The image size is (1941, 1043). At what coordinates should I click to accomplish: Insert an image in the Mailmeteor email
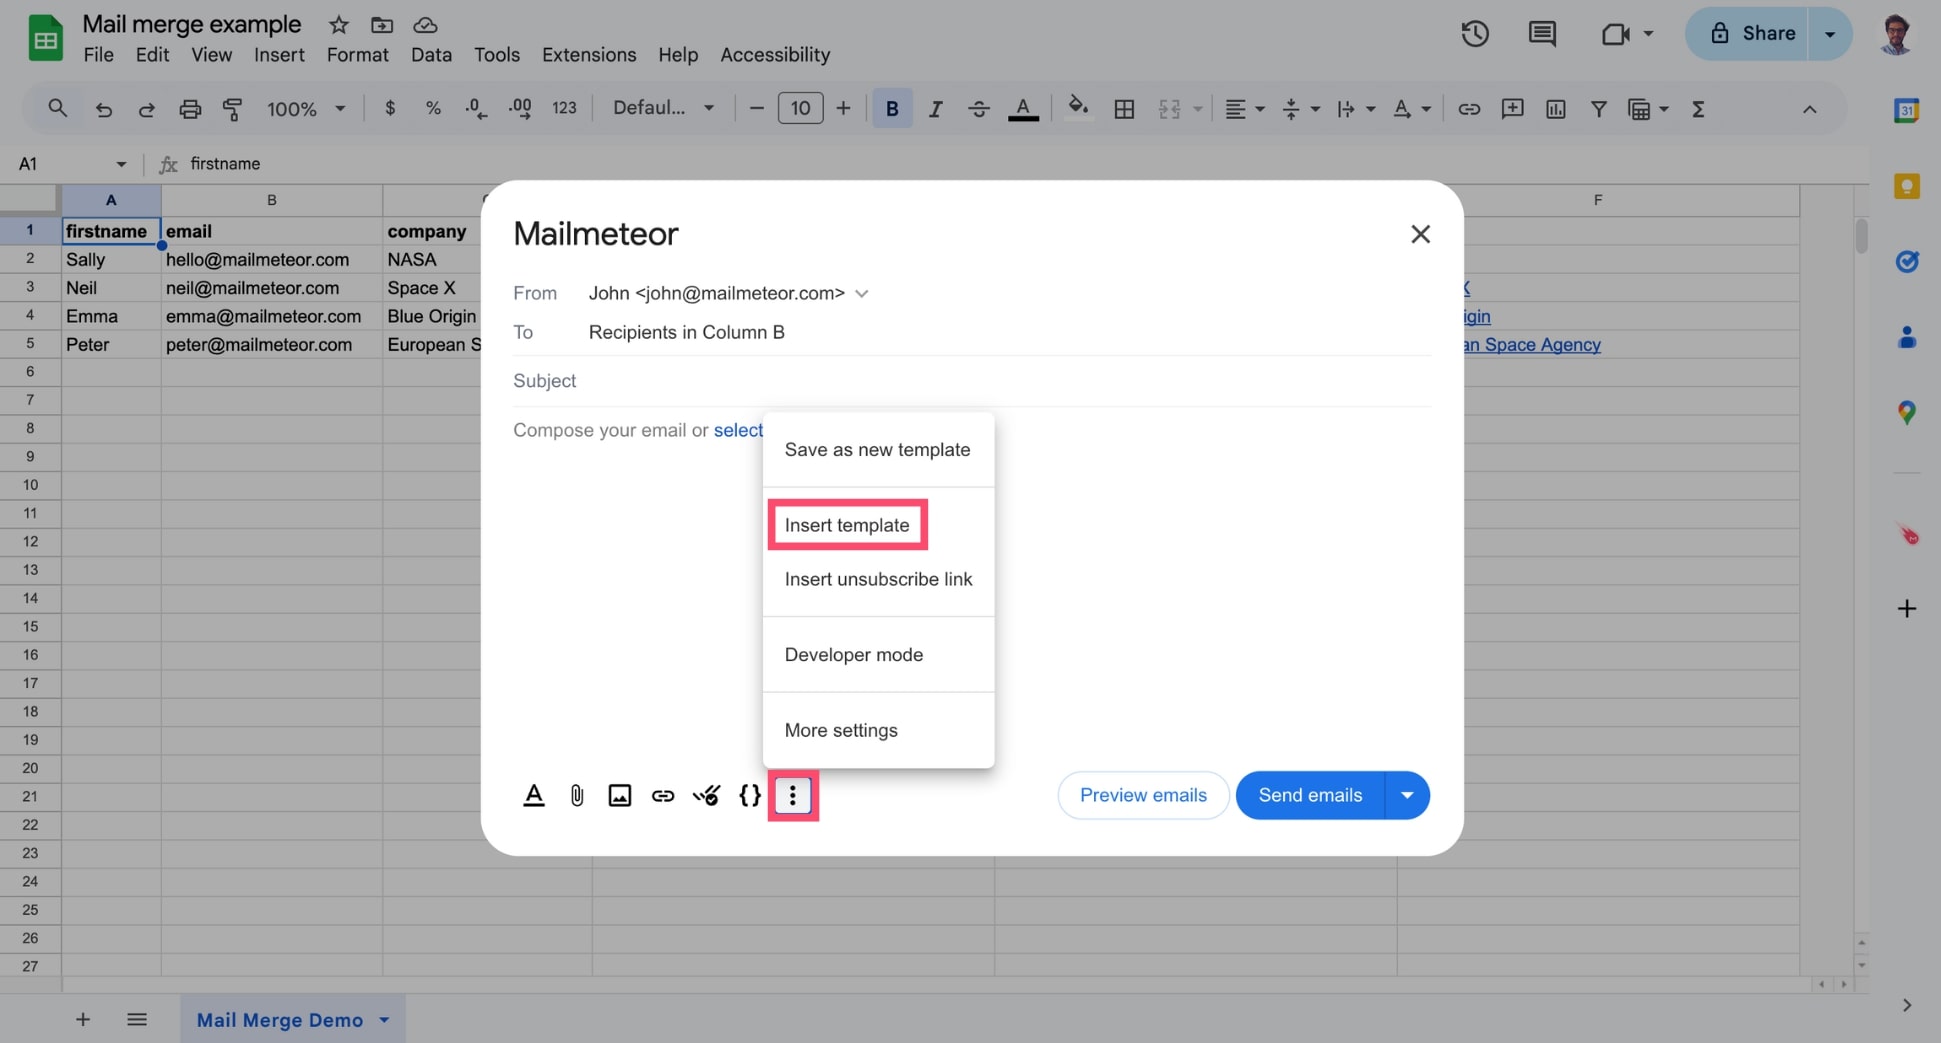coord(620,795)
